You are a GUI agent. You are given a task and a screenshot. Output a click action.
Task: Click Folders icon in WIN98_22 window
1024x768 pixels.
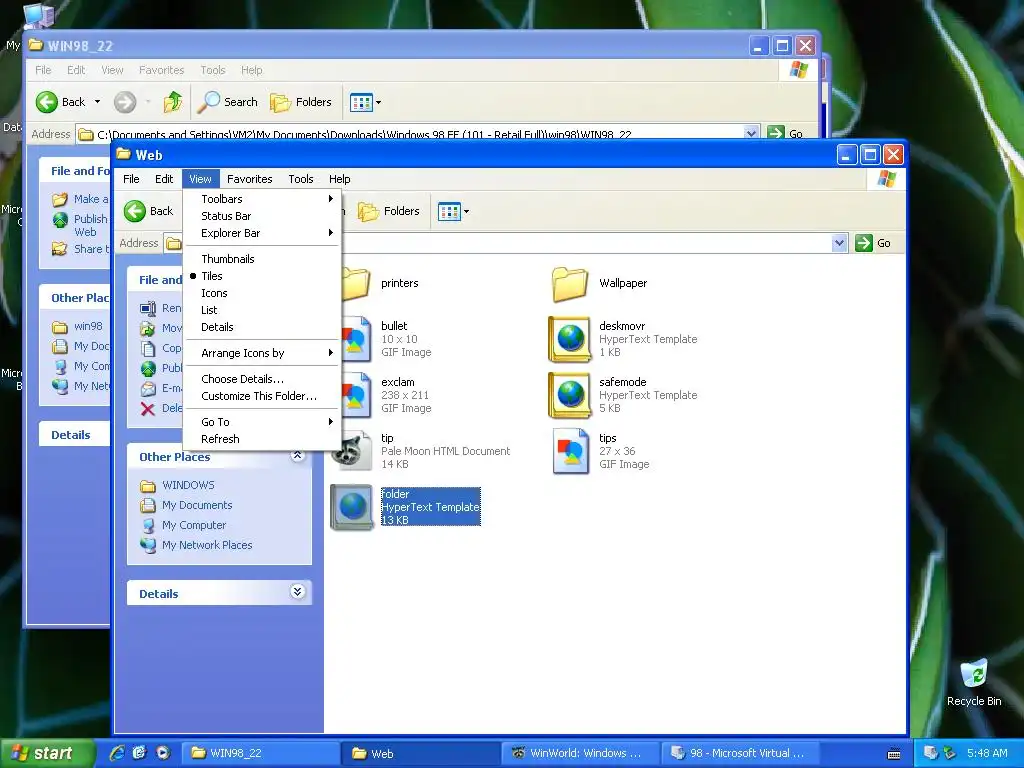point(280,102)
